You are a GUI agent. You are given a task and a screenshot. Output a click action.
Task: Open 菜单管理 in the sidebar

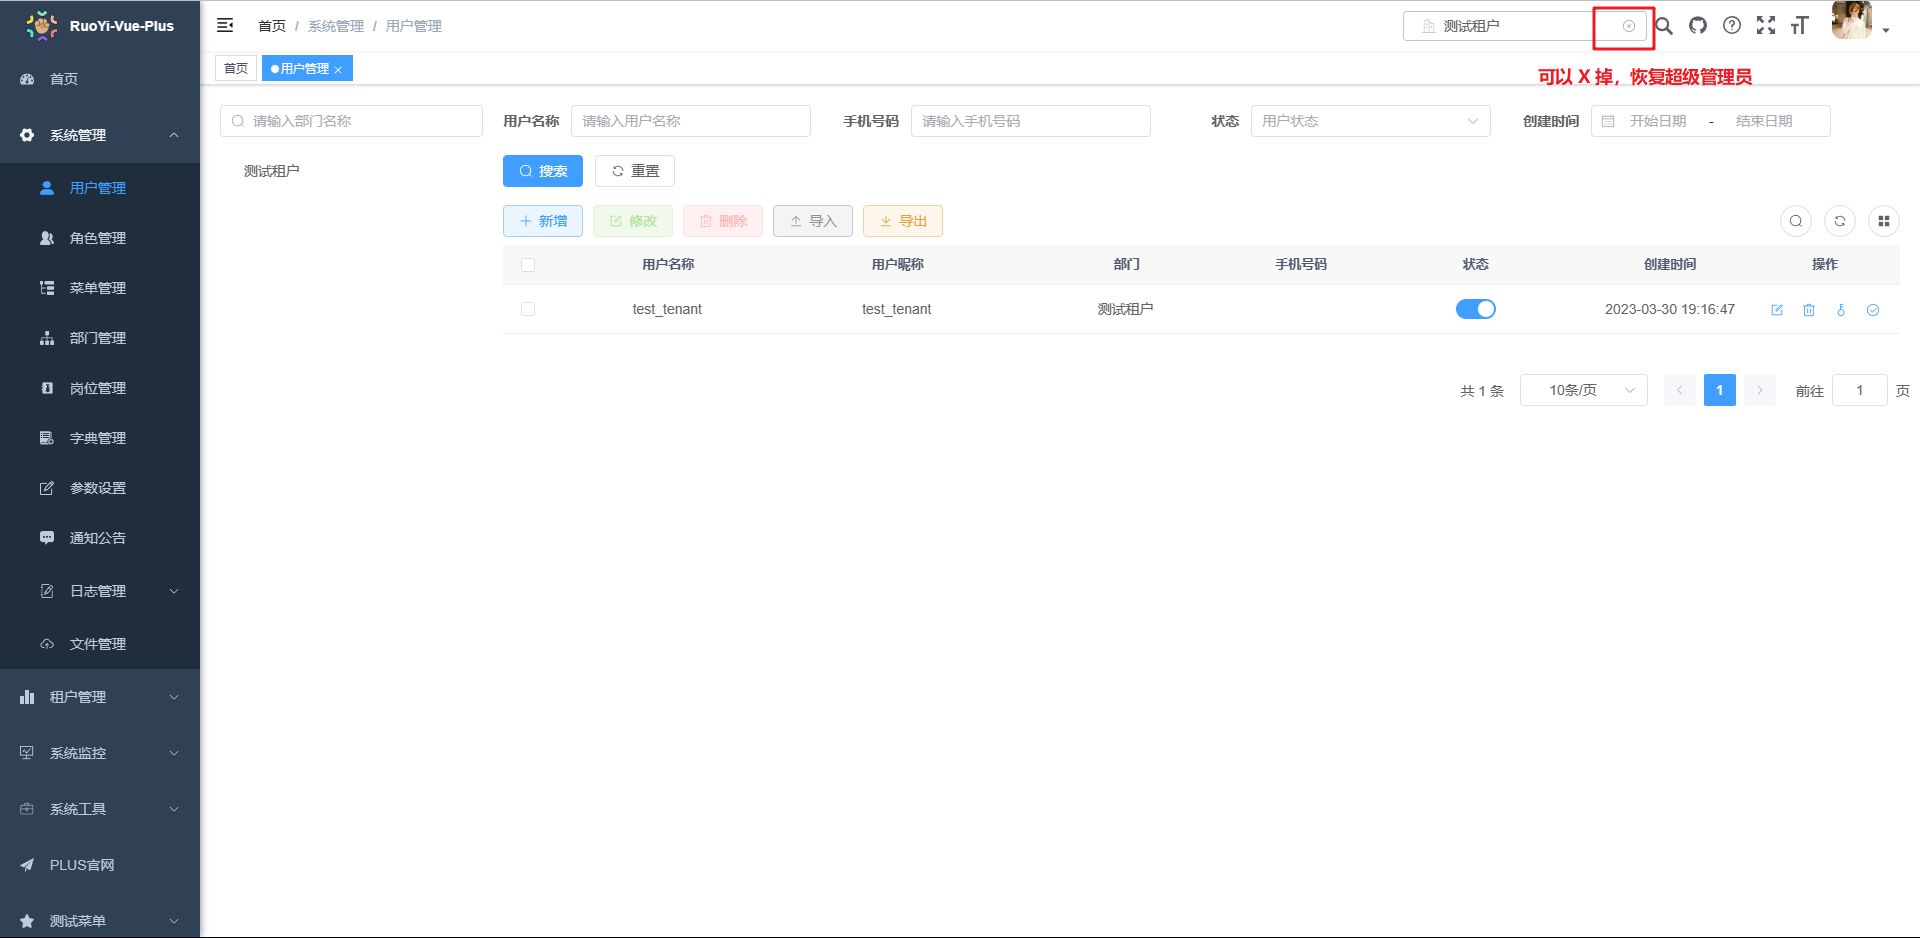pyautogui.click(x=100, y=288)
